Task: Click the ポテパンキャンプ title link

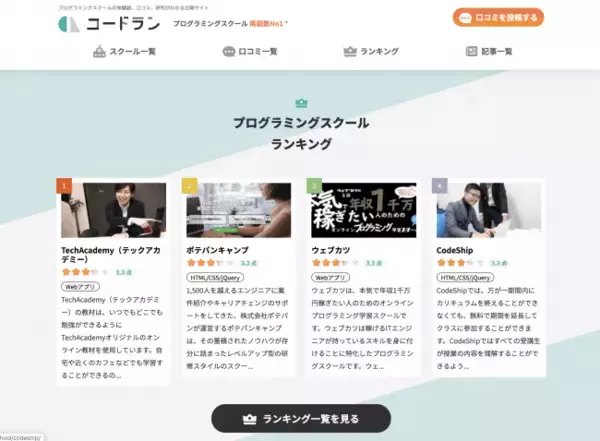Action: click(x=217, y=250)
